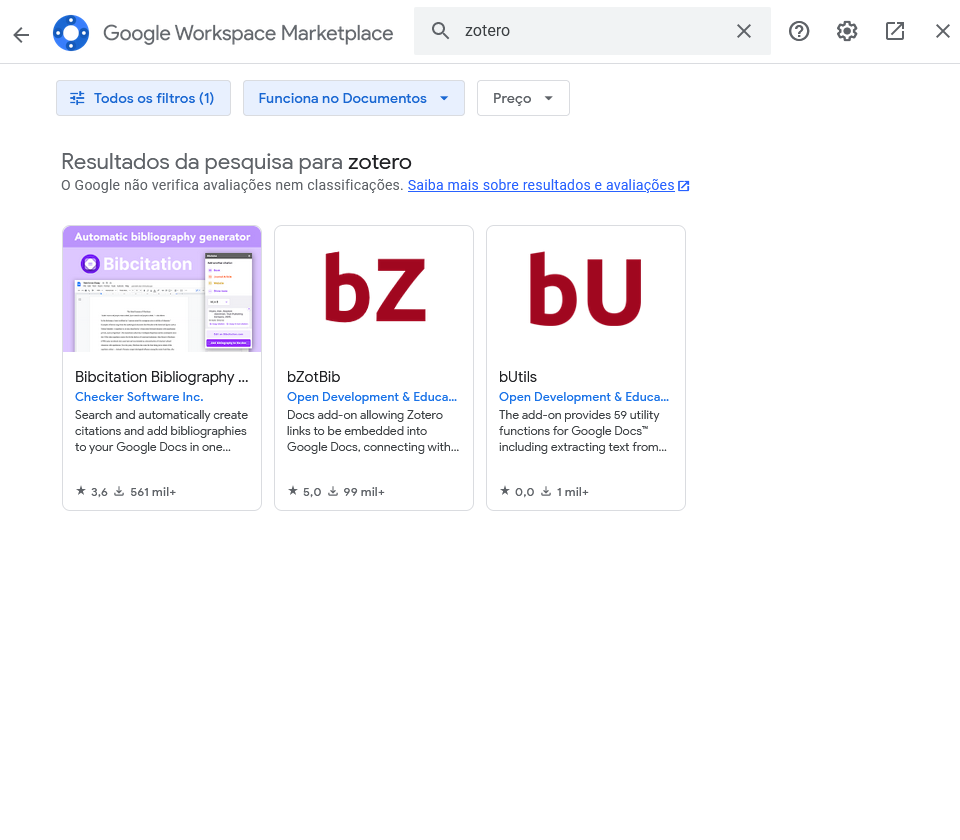Go back with the left arrow
Screen dimensions: 960x840
point(21,35)
